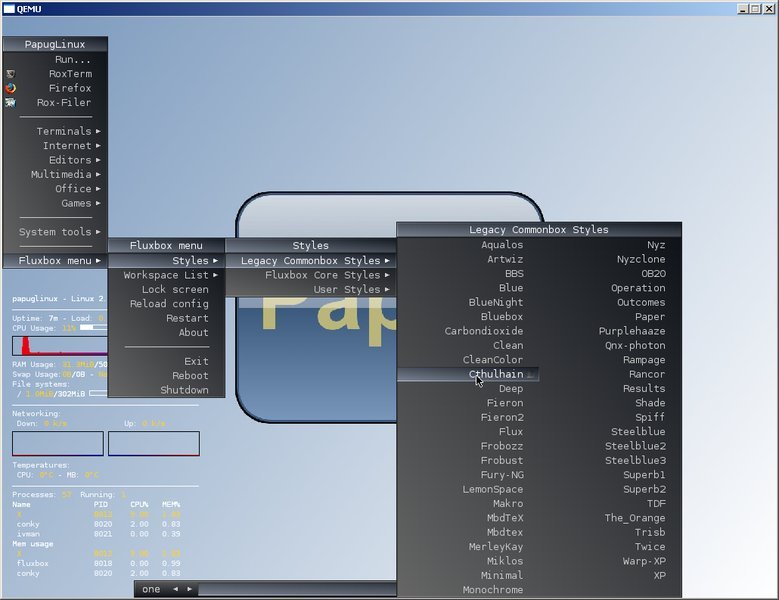Apply the Monochrome style
The image size is (779, 600).
coord(468,590)
